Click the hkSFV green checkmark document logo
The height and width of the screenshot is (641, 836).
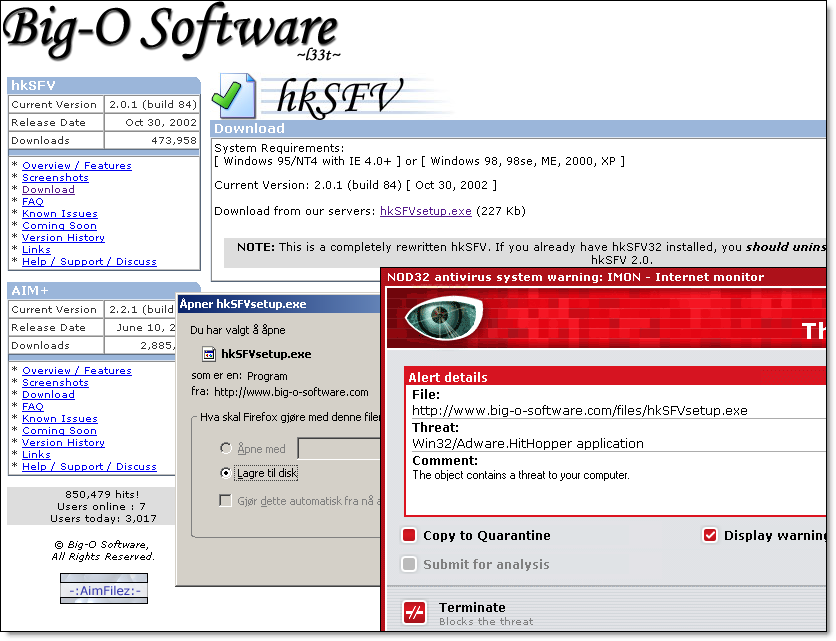[x=234, y=95]
